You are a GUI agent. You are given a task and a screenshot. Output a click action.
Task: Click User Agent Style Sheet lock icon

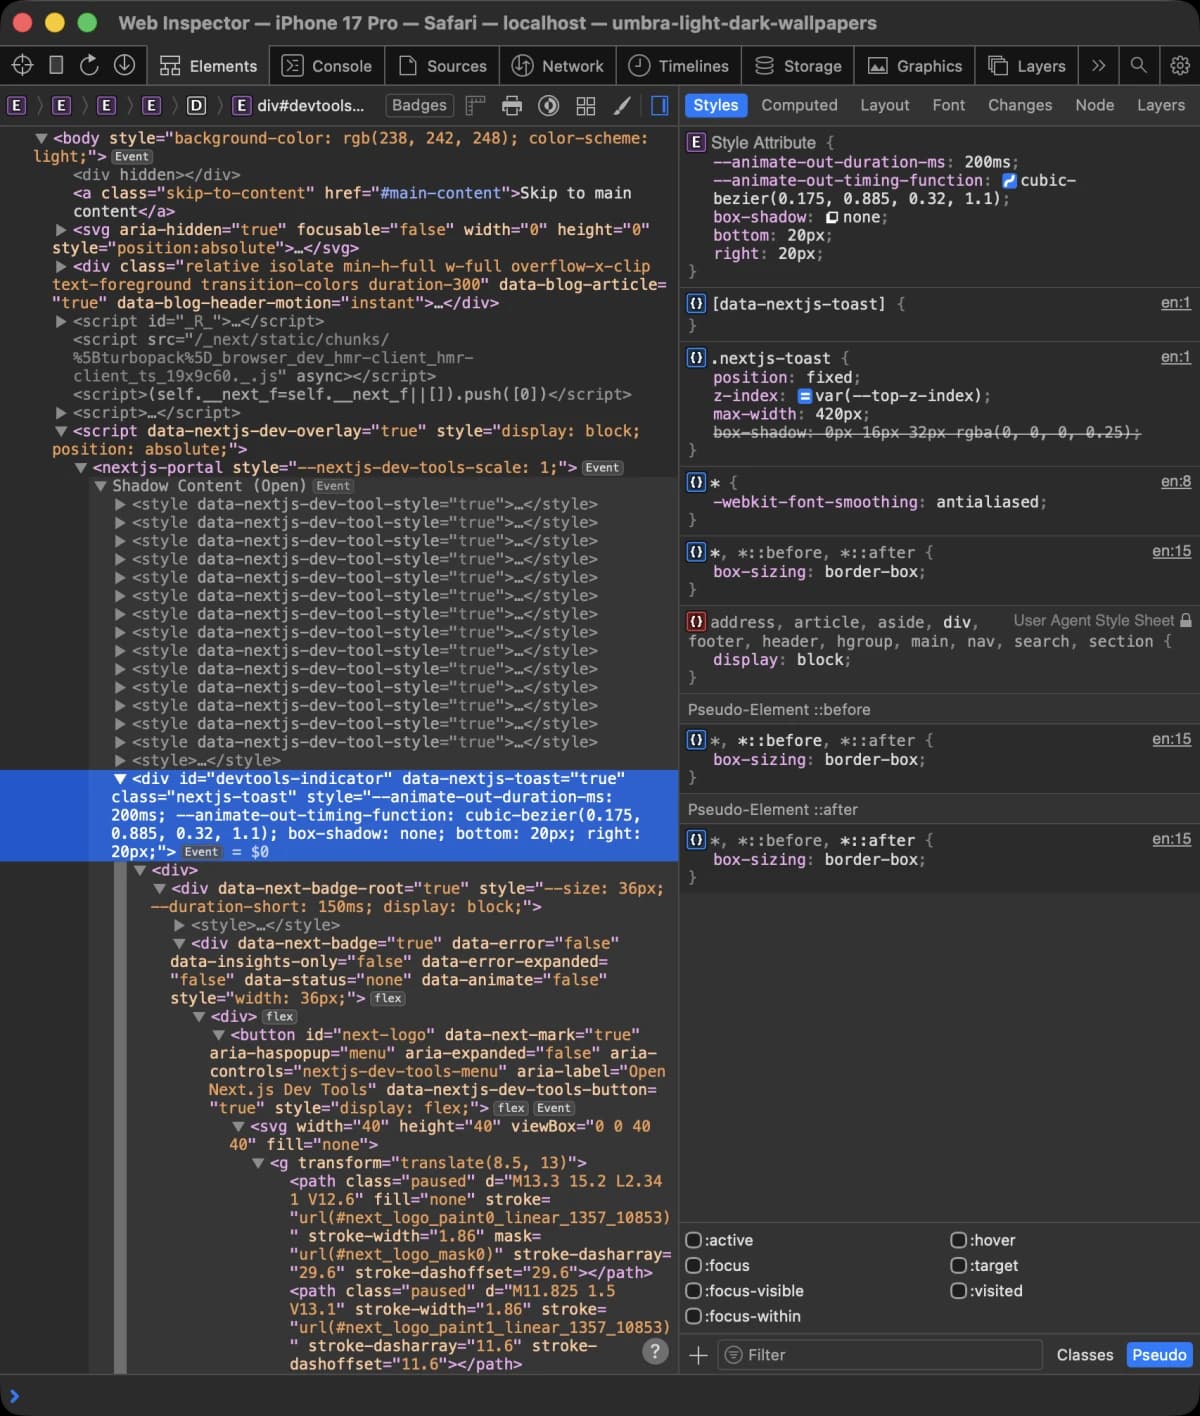coord(1186,620)
